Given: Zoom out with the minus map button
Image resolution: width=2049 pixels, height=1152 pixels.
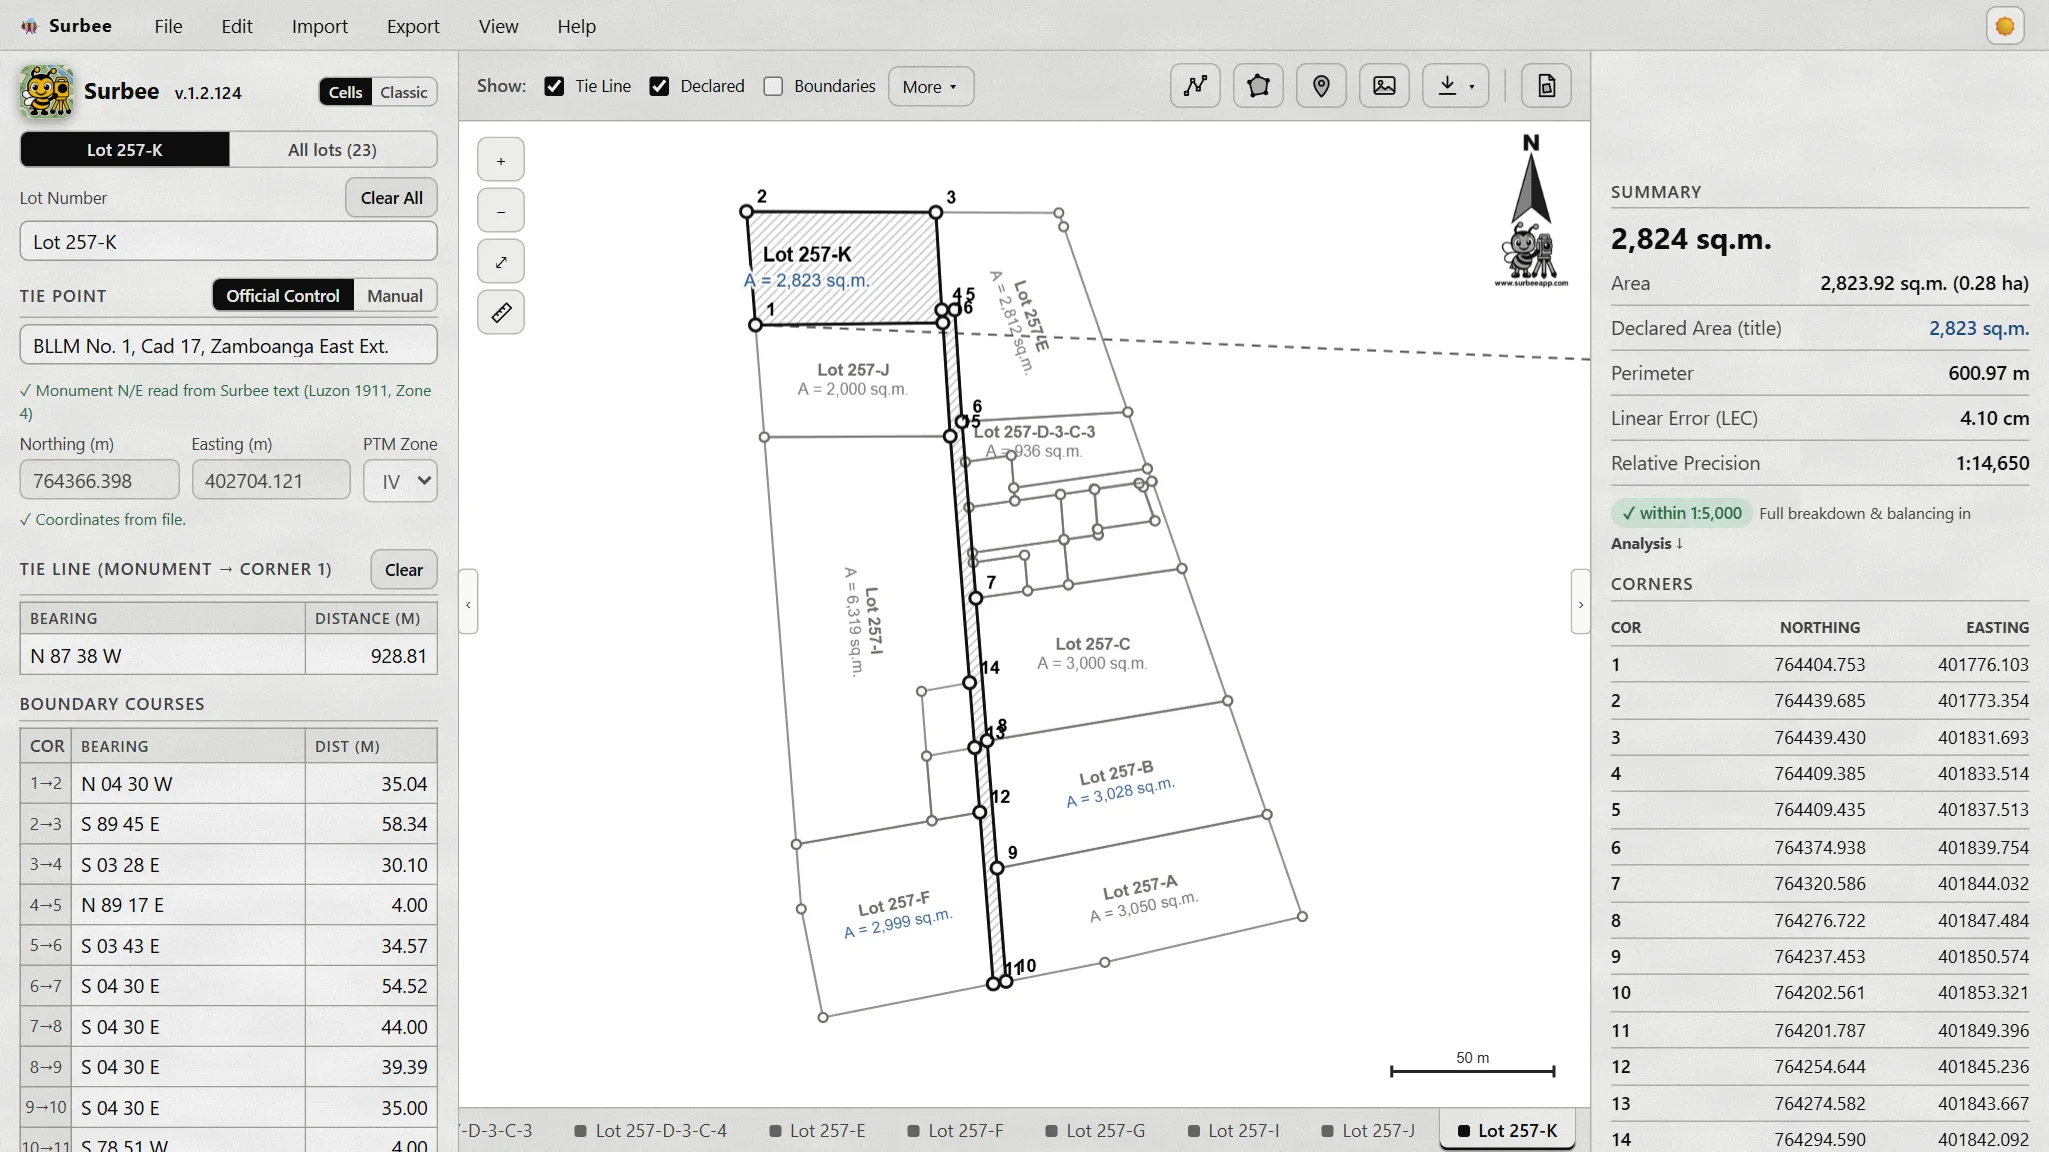Looking at the screenshot, I should coord(501,211).
